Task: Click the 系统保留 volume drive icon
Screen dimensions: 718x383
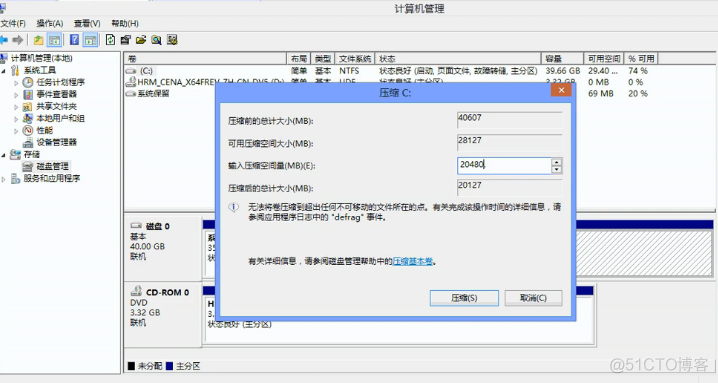Action: coord(131,93)
